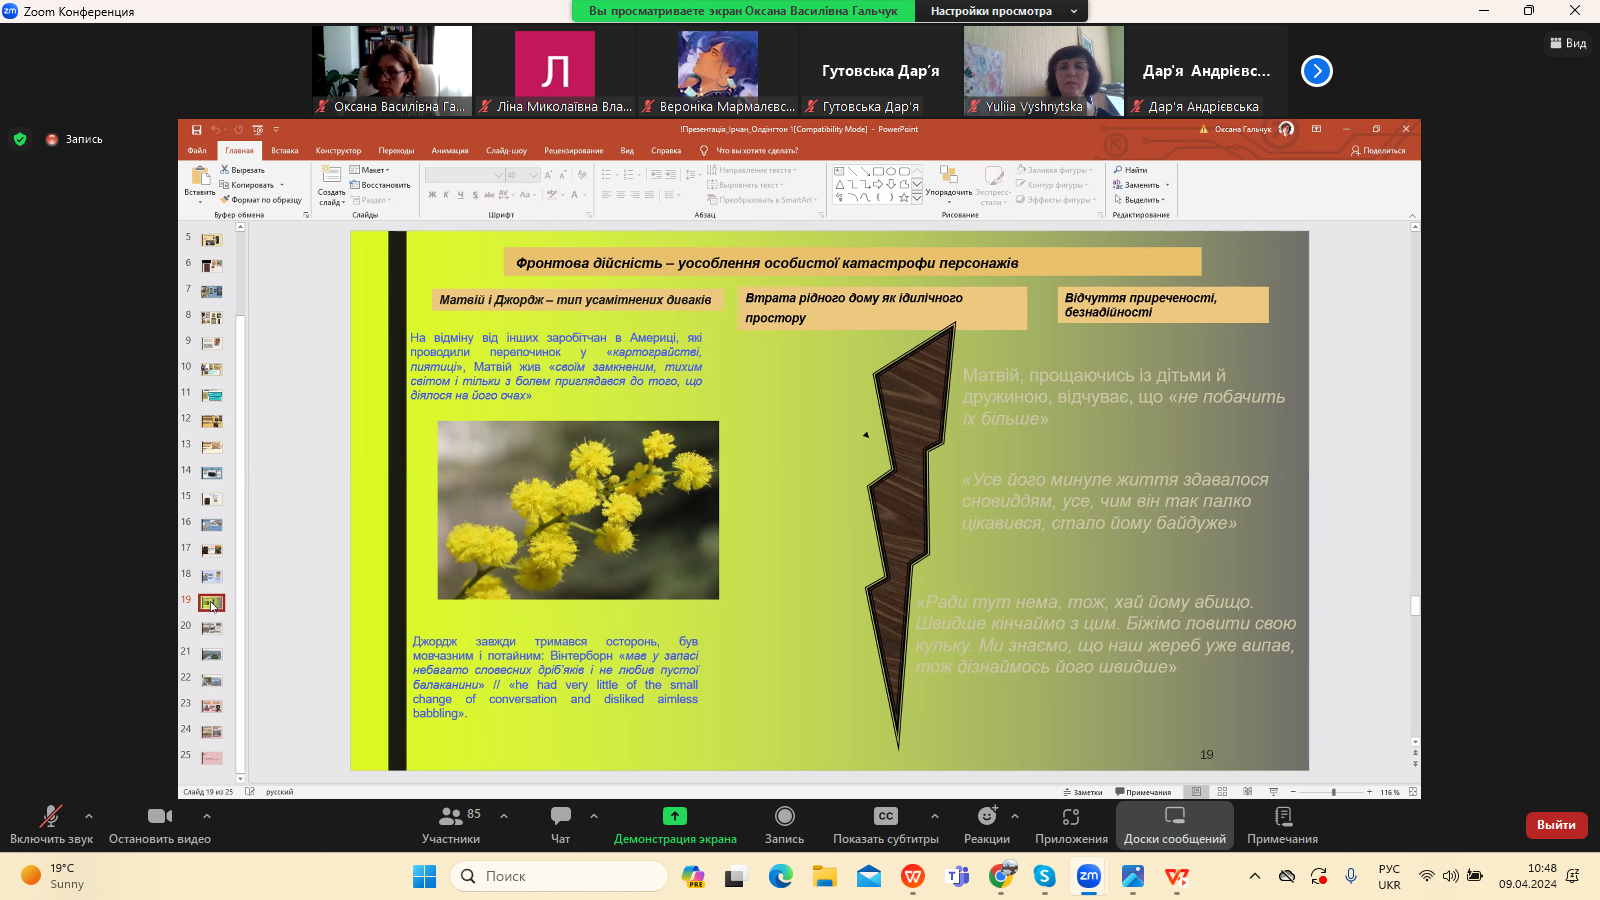This screenshot has height=900, width=1600.
Task: Unmute the microphone in Zoom
Action: tap(50, 817)
